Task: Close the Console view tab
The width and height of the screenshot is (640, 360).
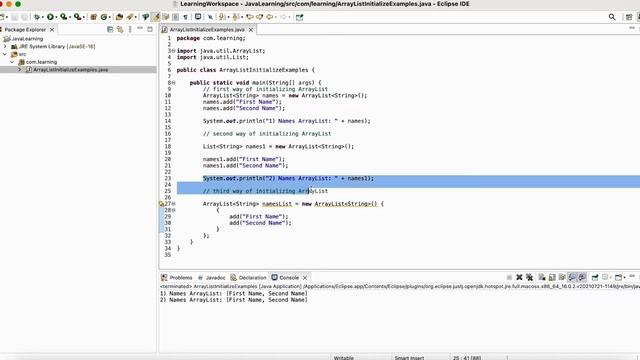Action: pyautogui.click(x=305, y=278)
